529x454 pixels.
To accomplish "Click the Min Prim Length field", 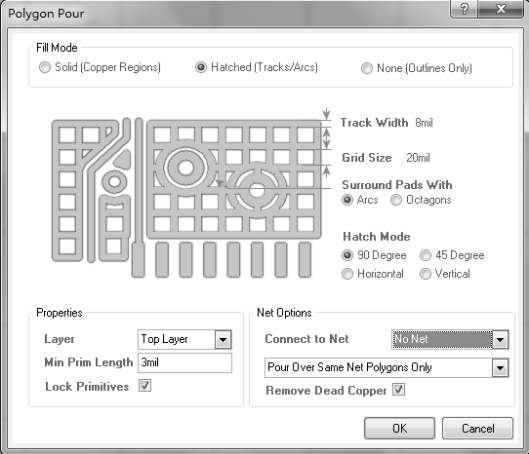I will [185, 363].
